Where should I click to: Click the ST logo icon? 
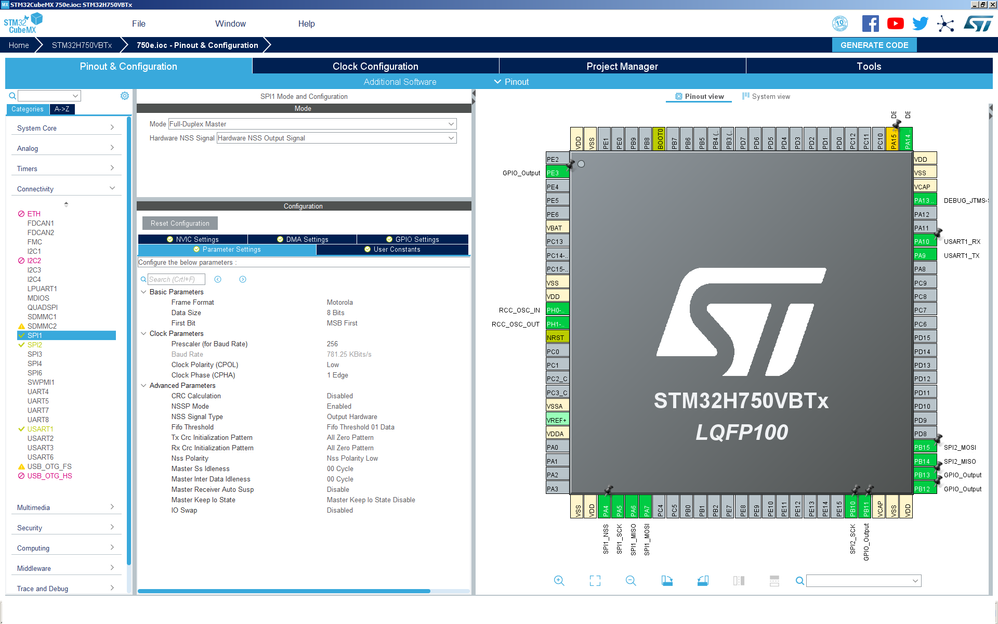point(977,24)
